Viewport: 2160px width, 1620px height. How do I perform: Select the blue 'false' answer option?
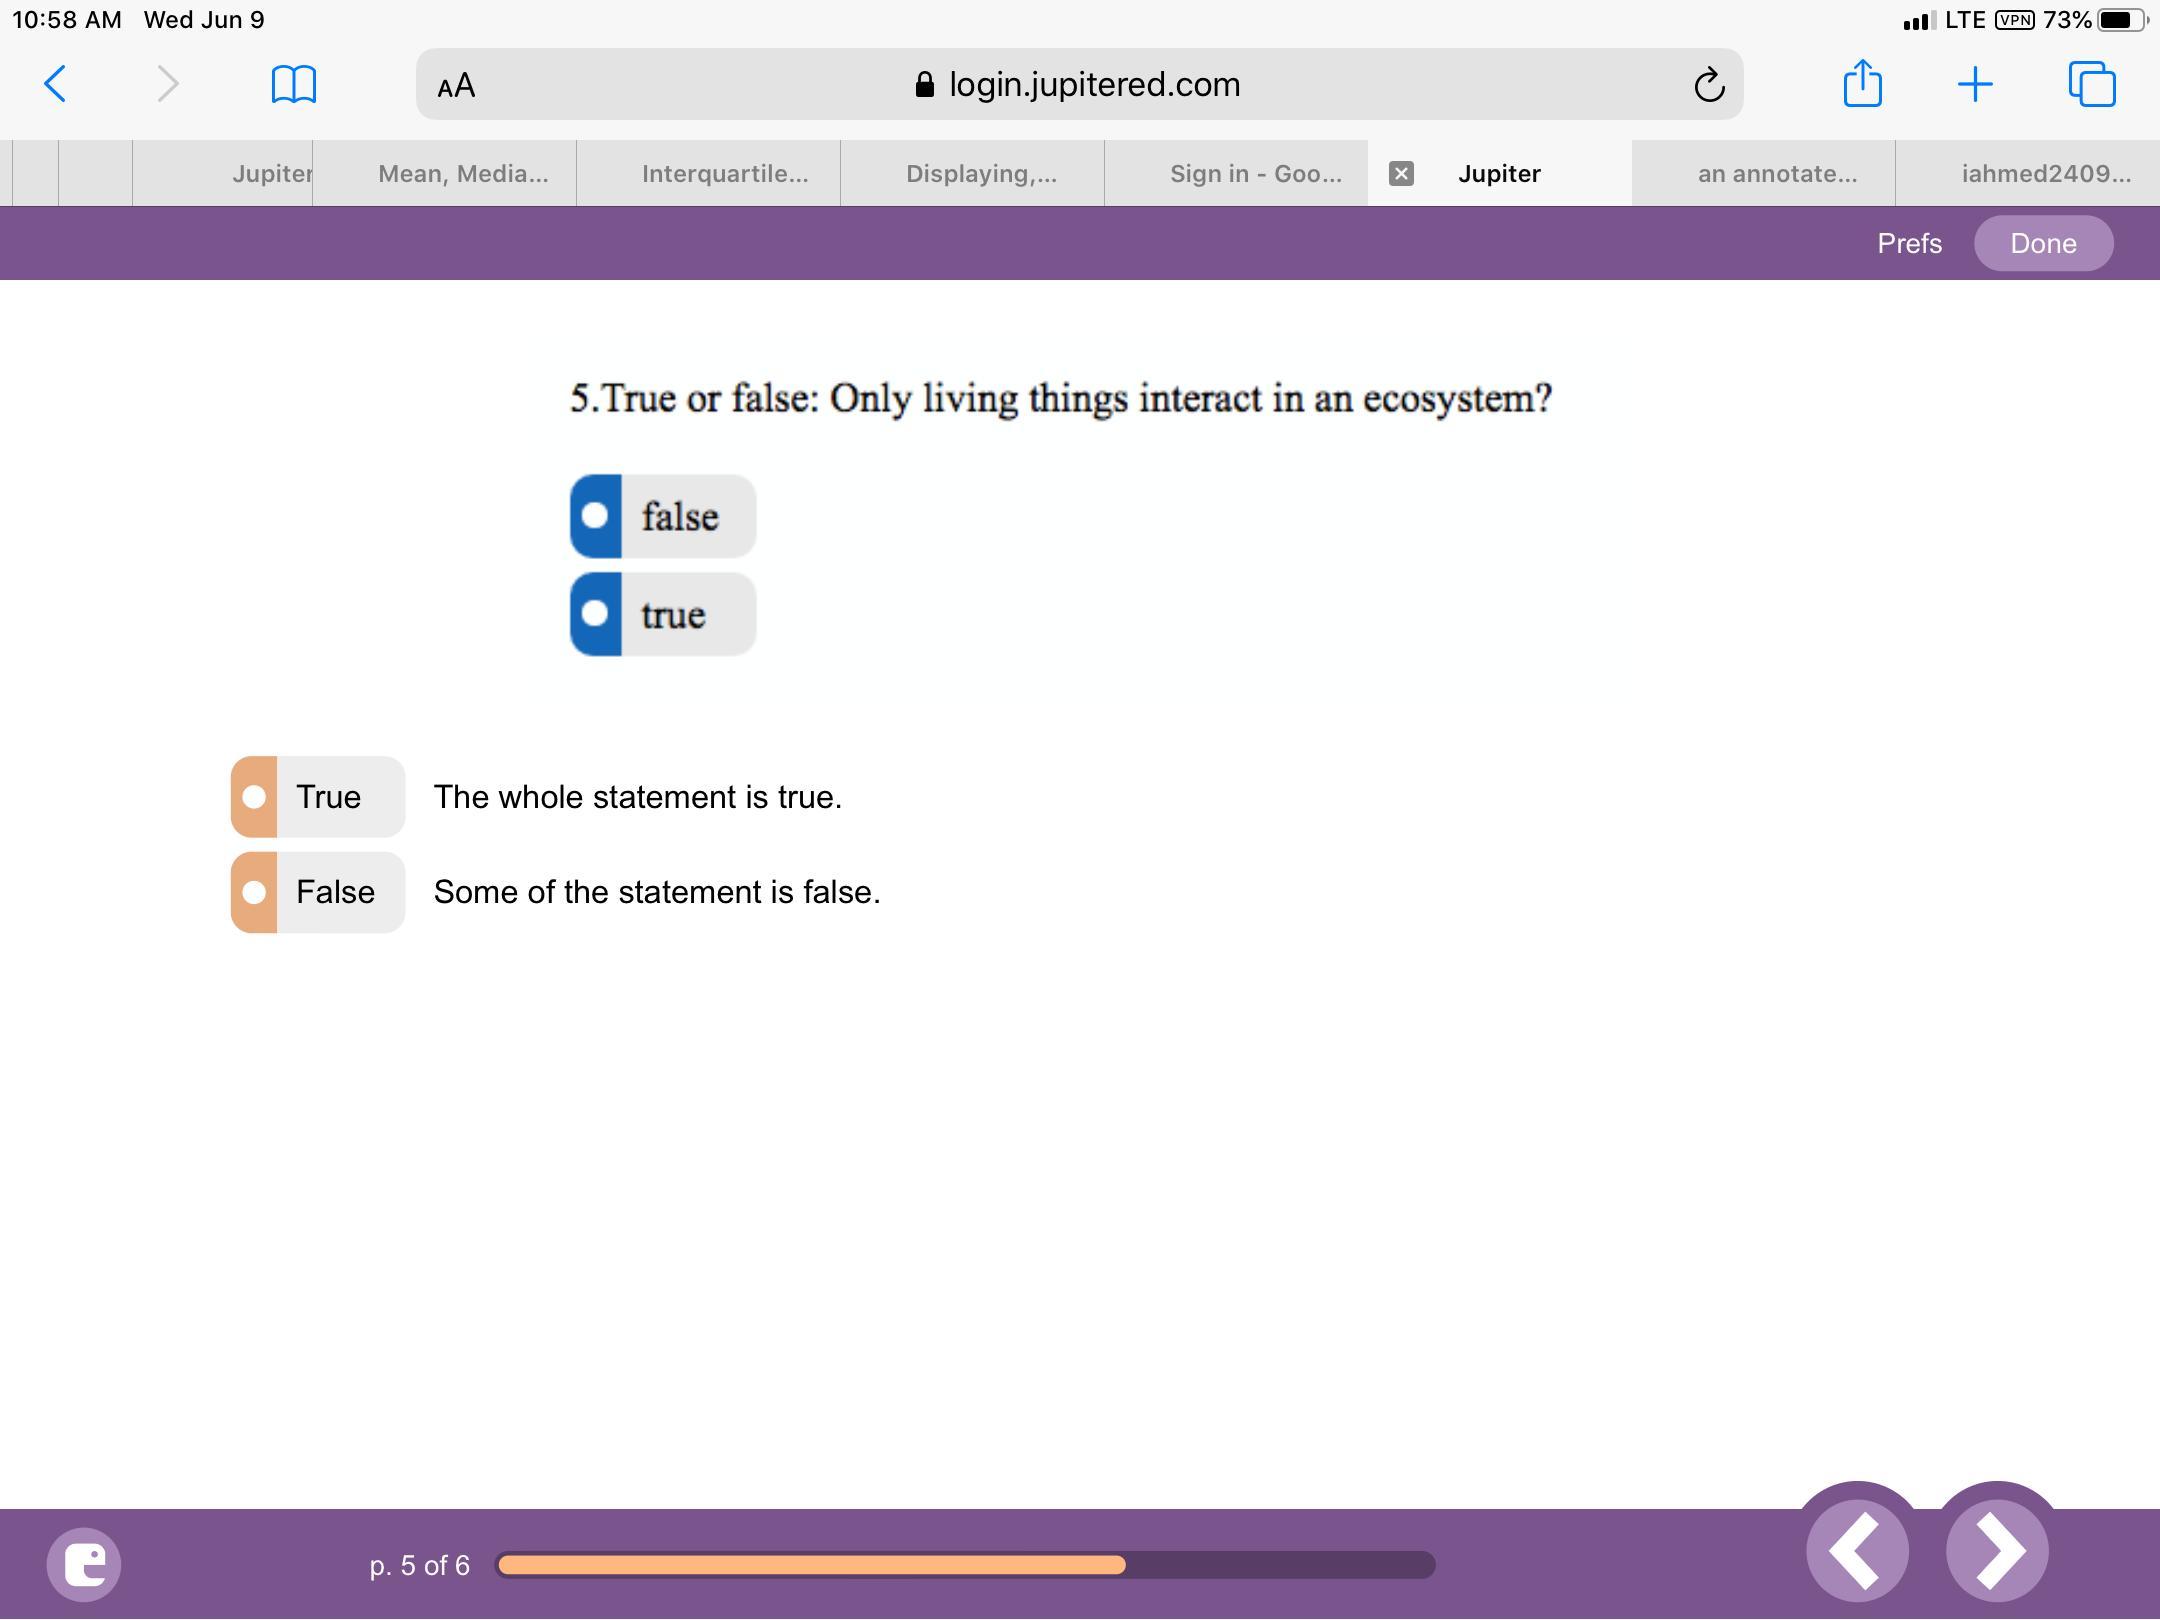coord(662,516)
